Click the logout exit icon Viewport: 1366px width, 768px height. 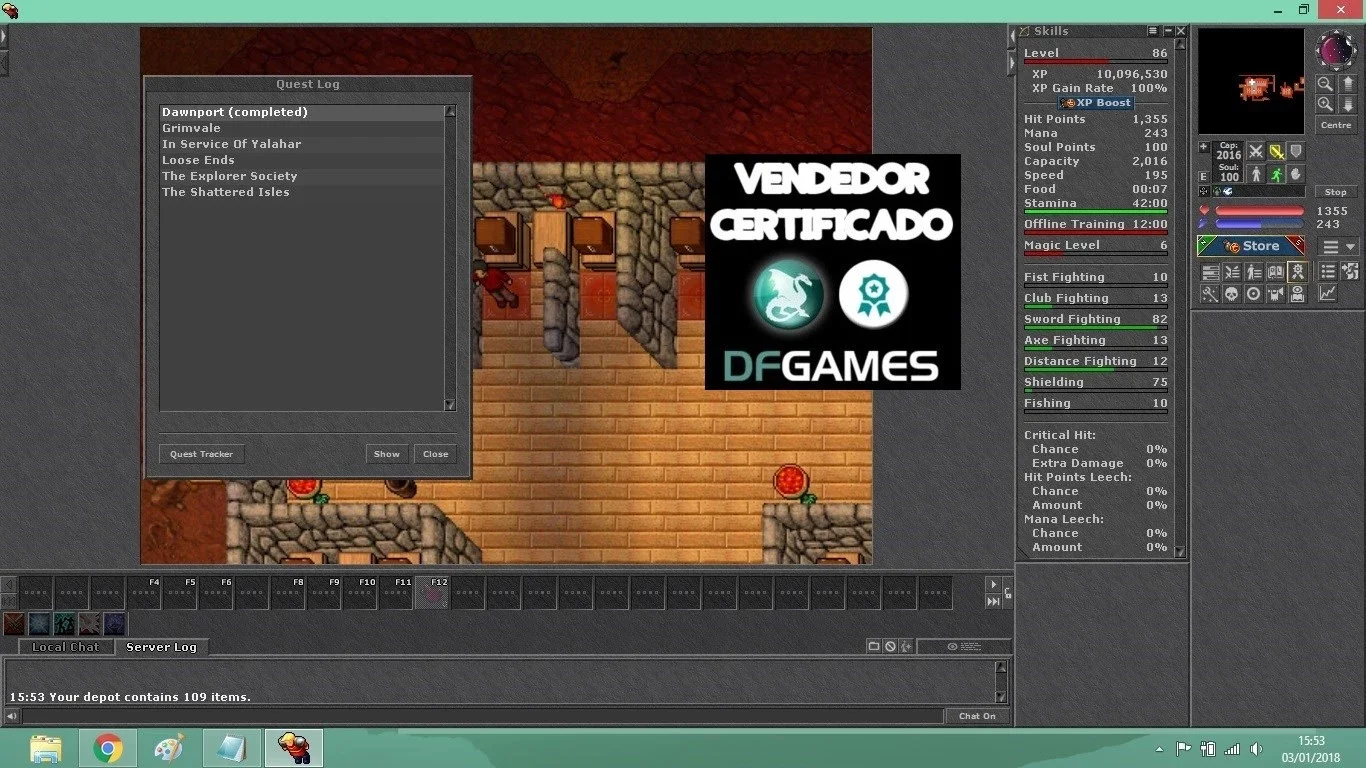pyautogui.click(x=1350, y=271)
